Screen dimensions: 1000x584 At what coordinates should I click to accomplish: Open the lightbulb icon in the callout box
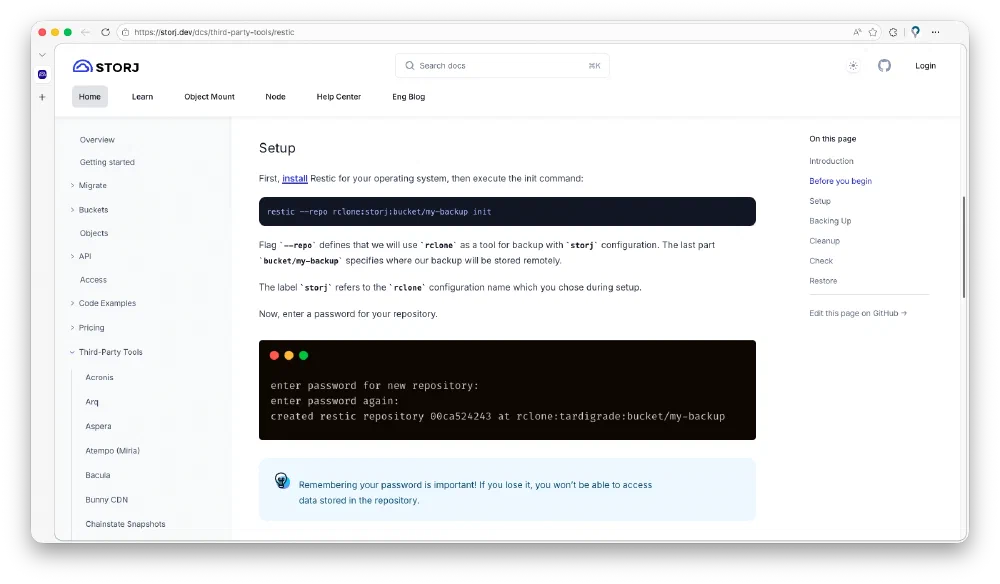coord(282,479)
